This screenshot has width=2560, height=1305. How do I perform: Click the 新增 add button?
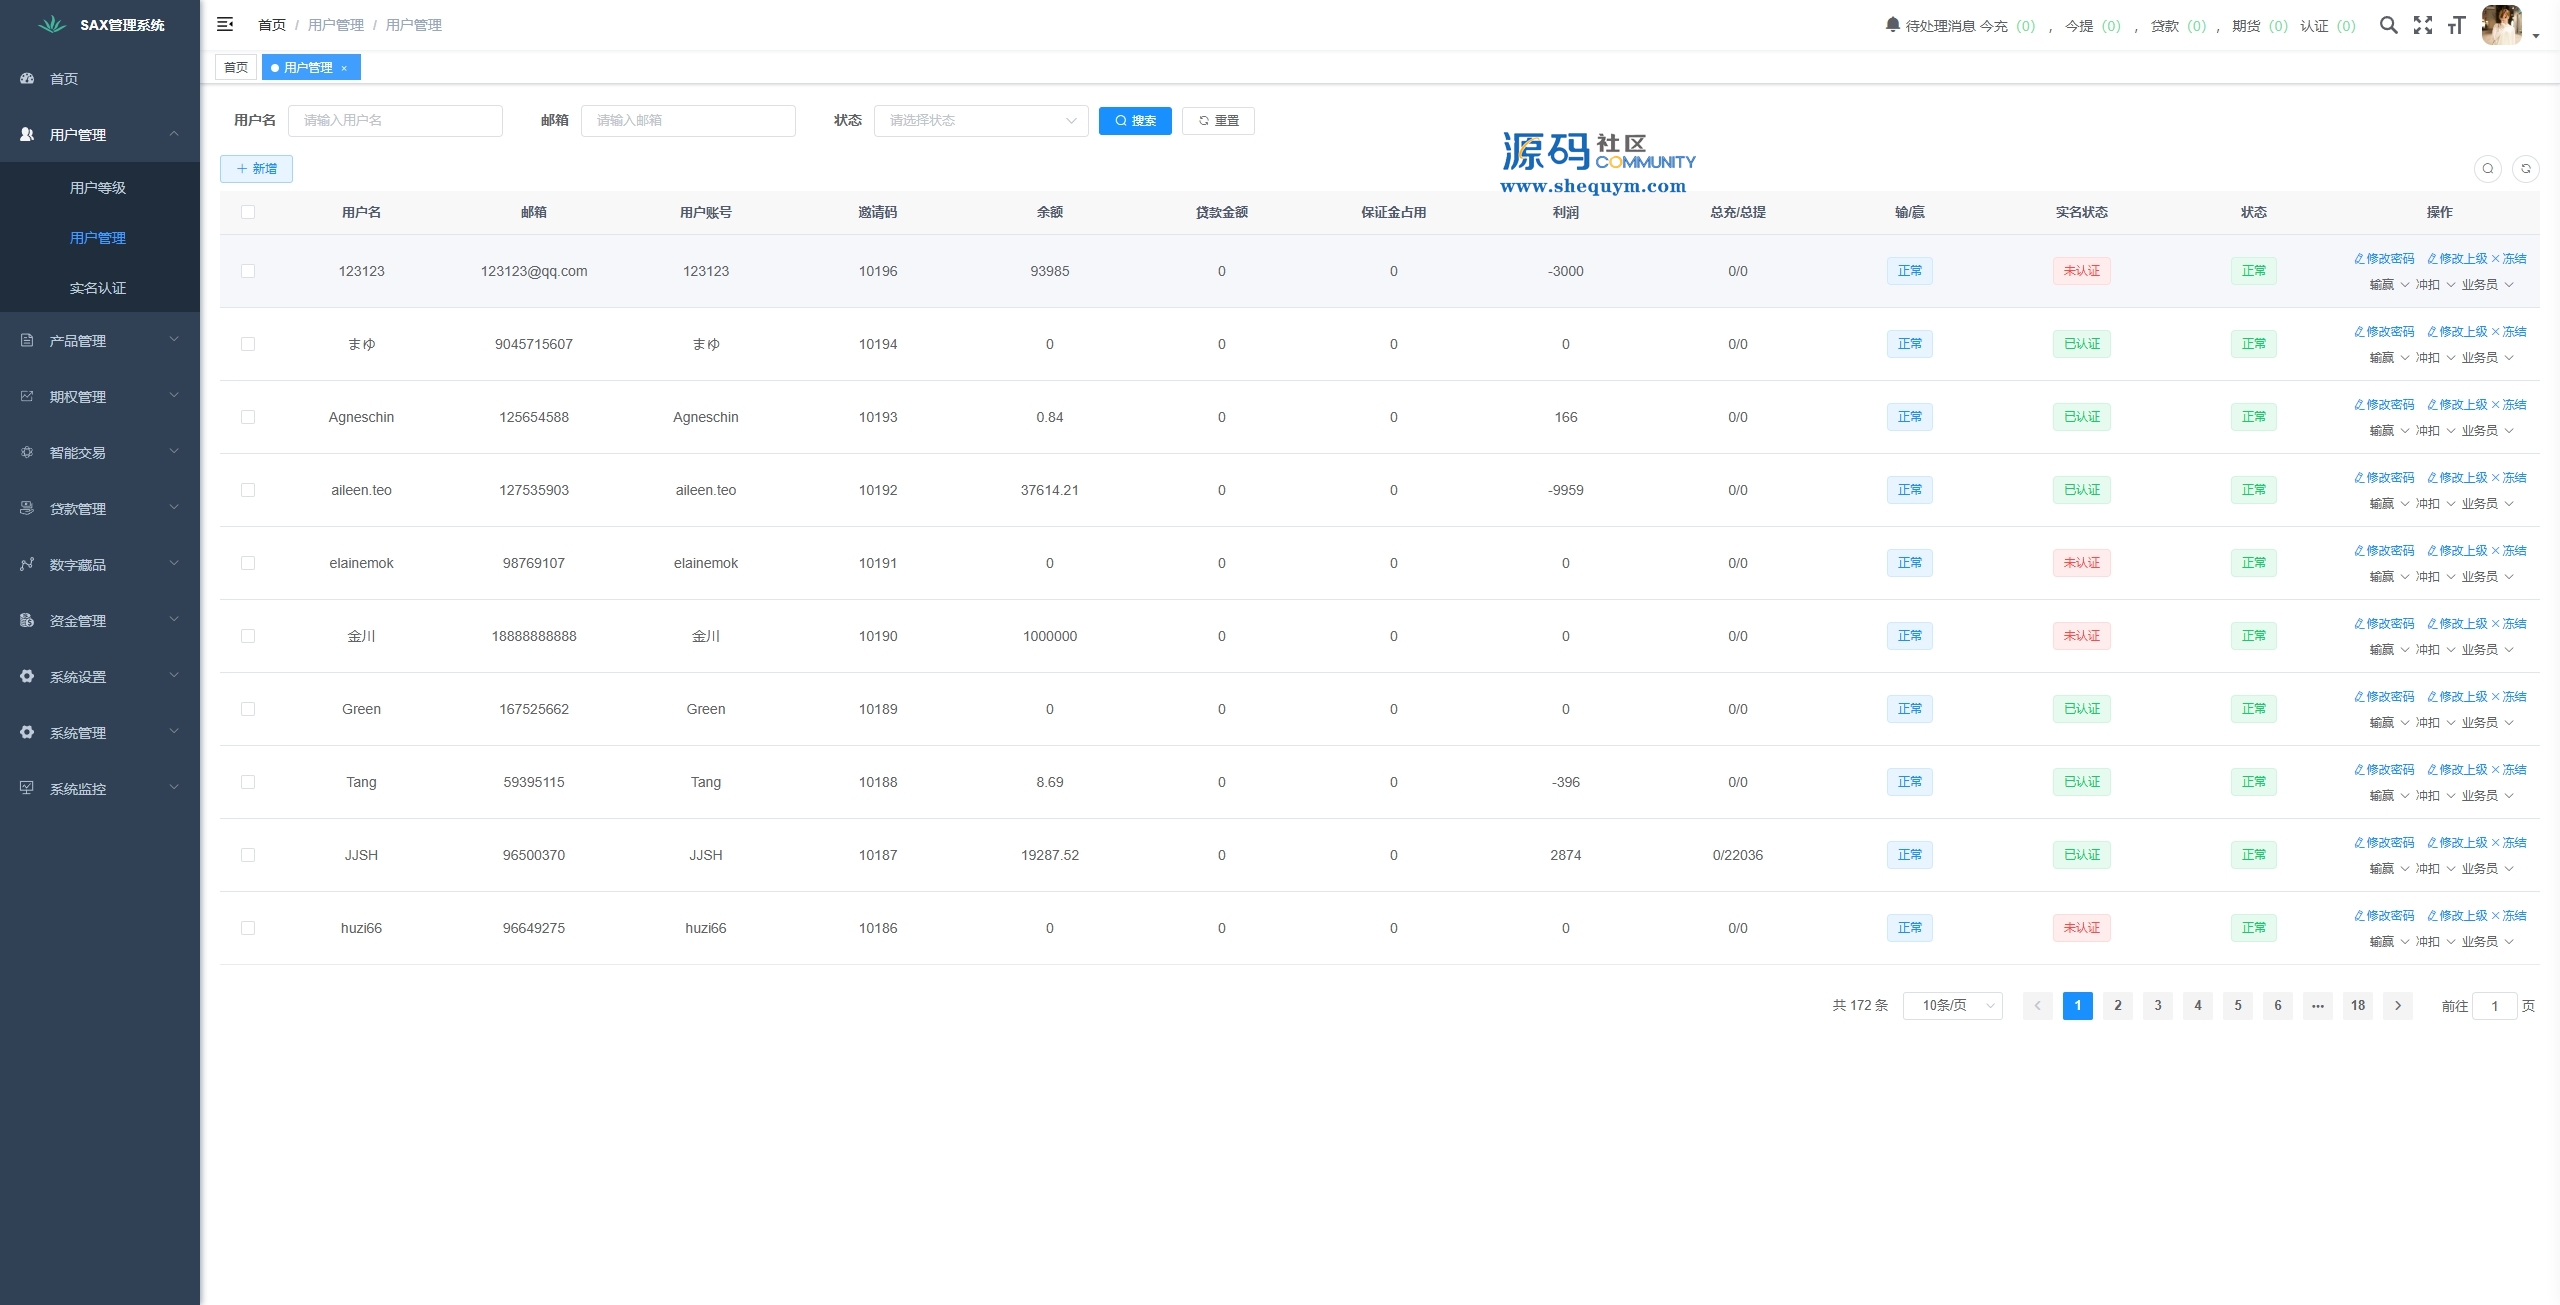pyautogui.click(x=256, y=169)
